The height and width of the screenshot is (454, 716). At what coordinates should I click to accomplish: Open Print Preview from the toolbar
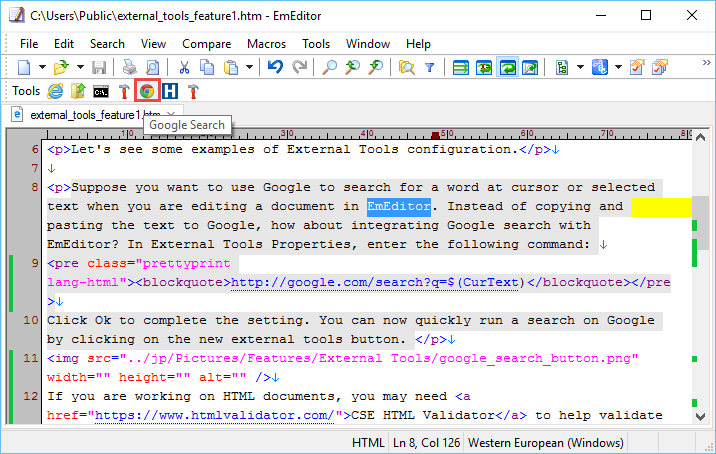[153, 68]
